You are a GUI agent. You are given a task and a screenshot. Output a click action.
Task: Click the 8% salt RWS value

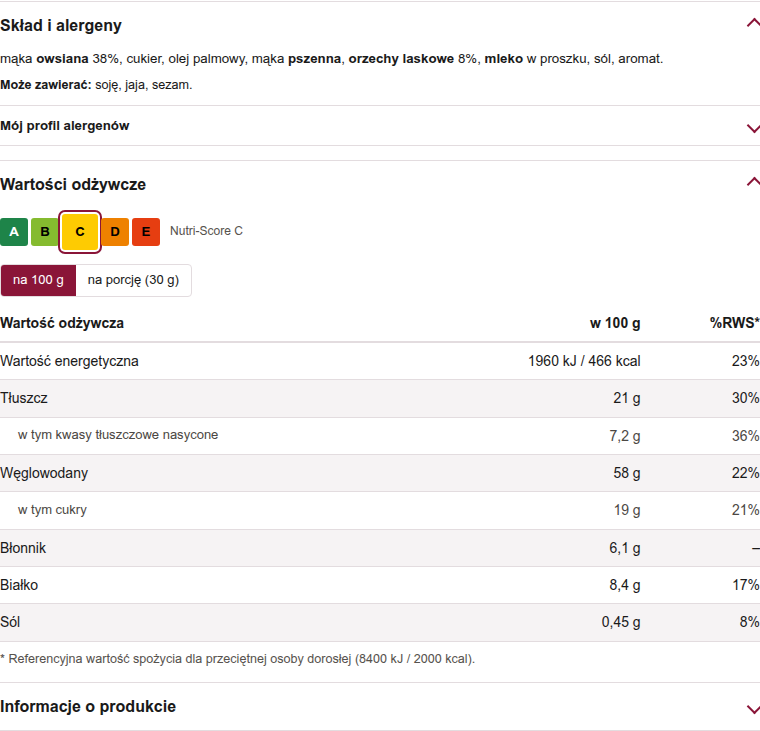pyautogui.click(x=749, y=622)
